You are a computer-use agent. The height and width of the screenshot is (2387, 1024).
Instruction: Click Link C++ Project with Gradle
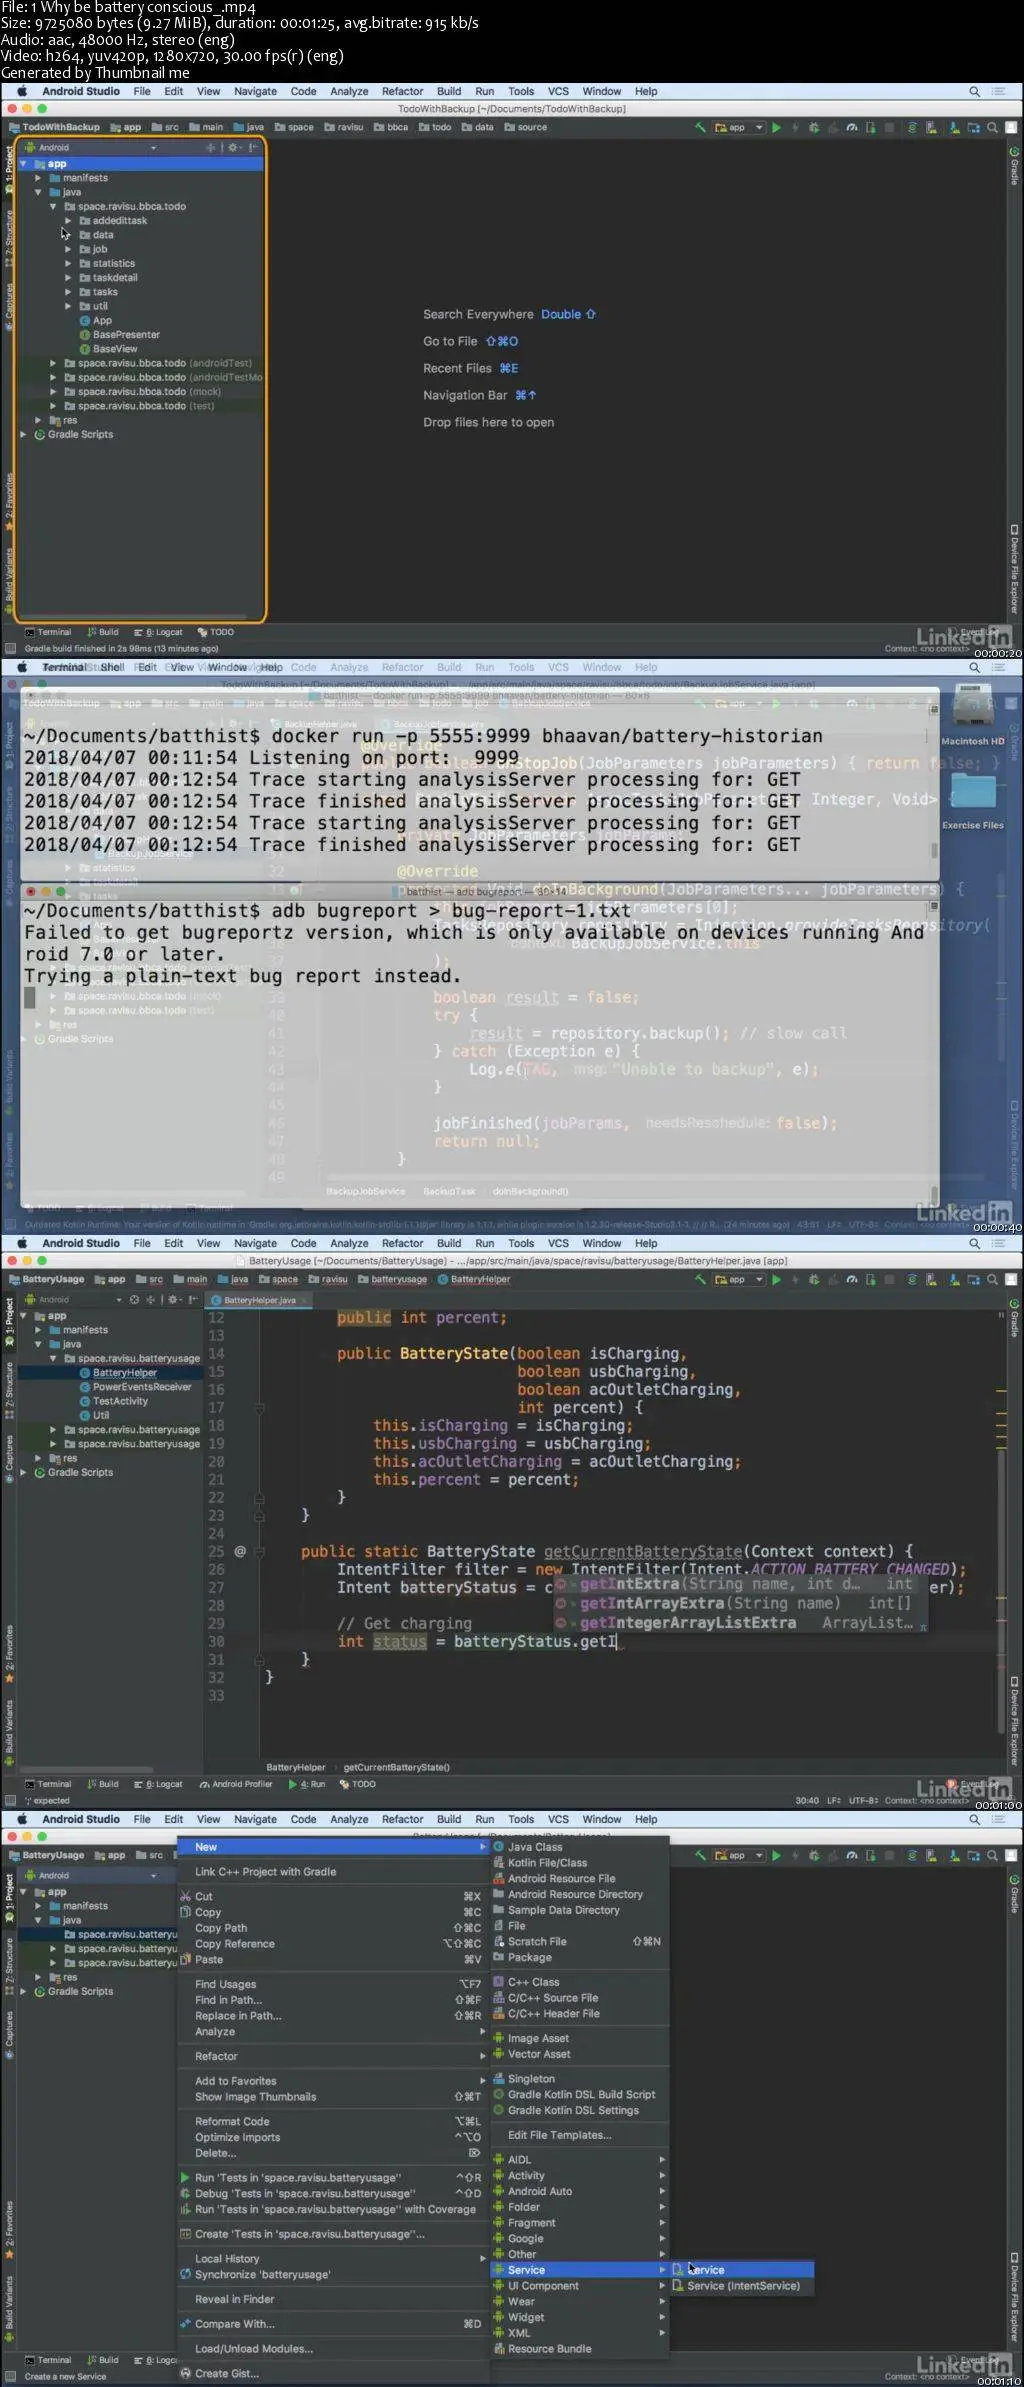point(265,1872)
